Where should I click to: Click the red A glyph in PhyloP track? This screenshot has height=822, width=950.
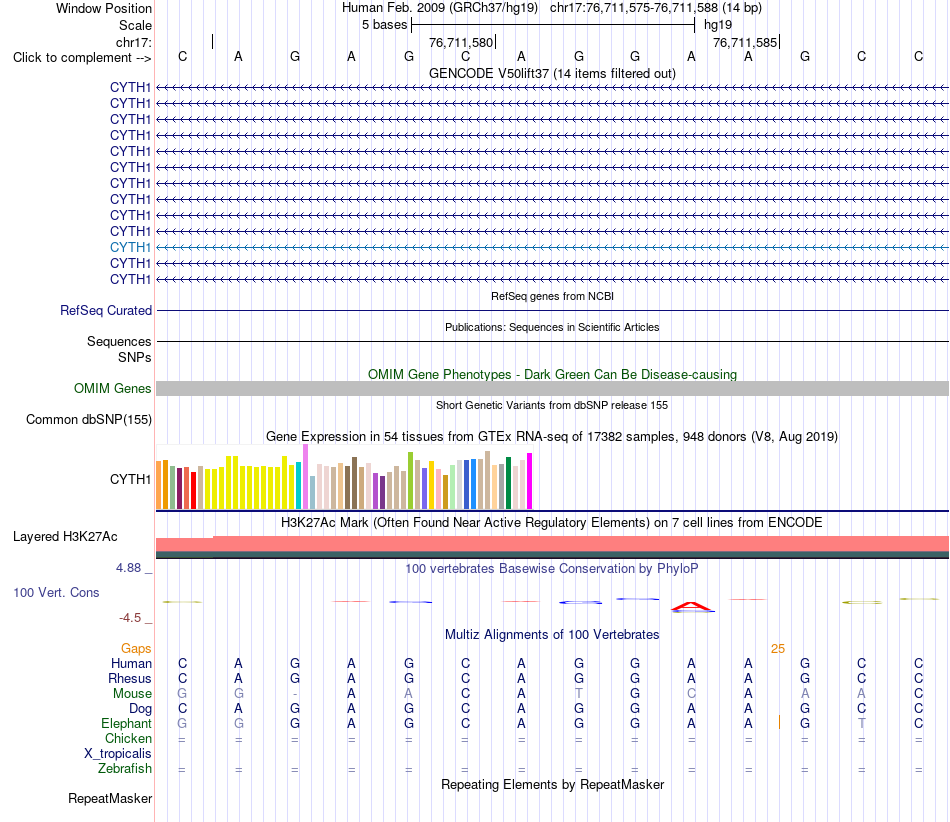click(691, 606)
